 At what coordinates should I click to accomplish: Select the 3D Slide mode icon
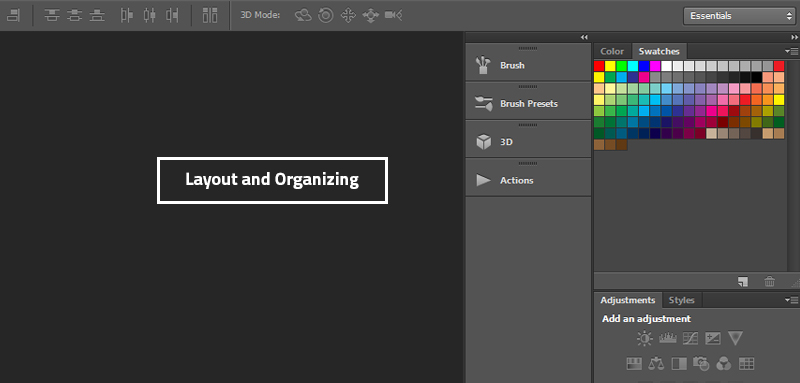pos(370,15)
